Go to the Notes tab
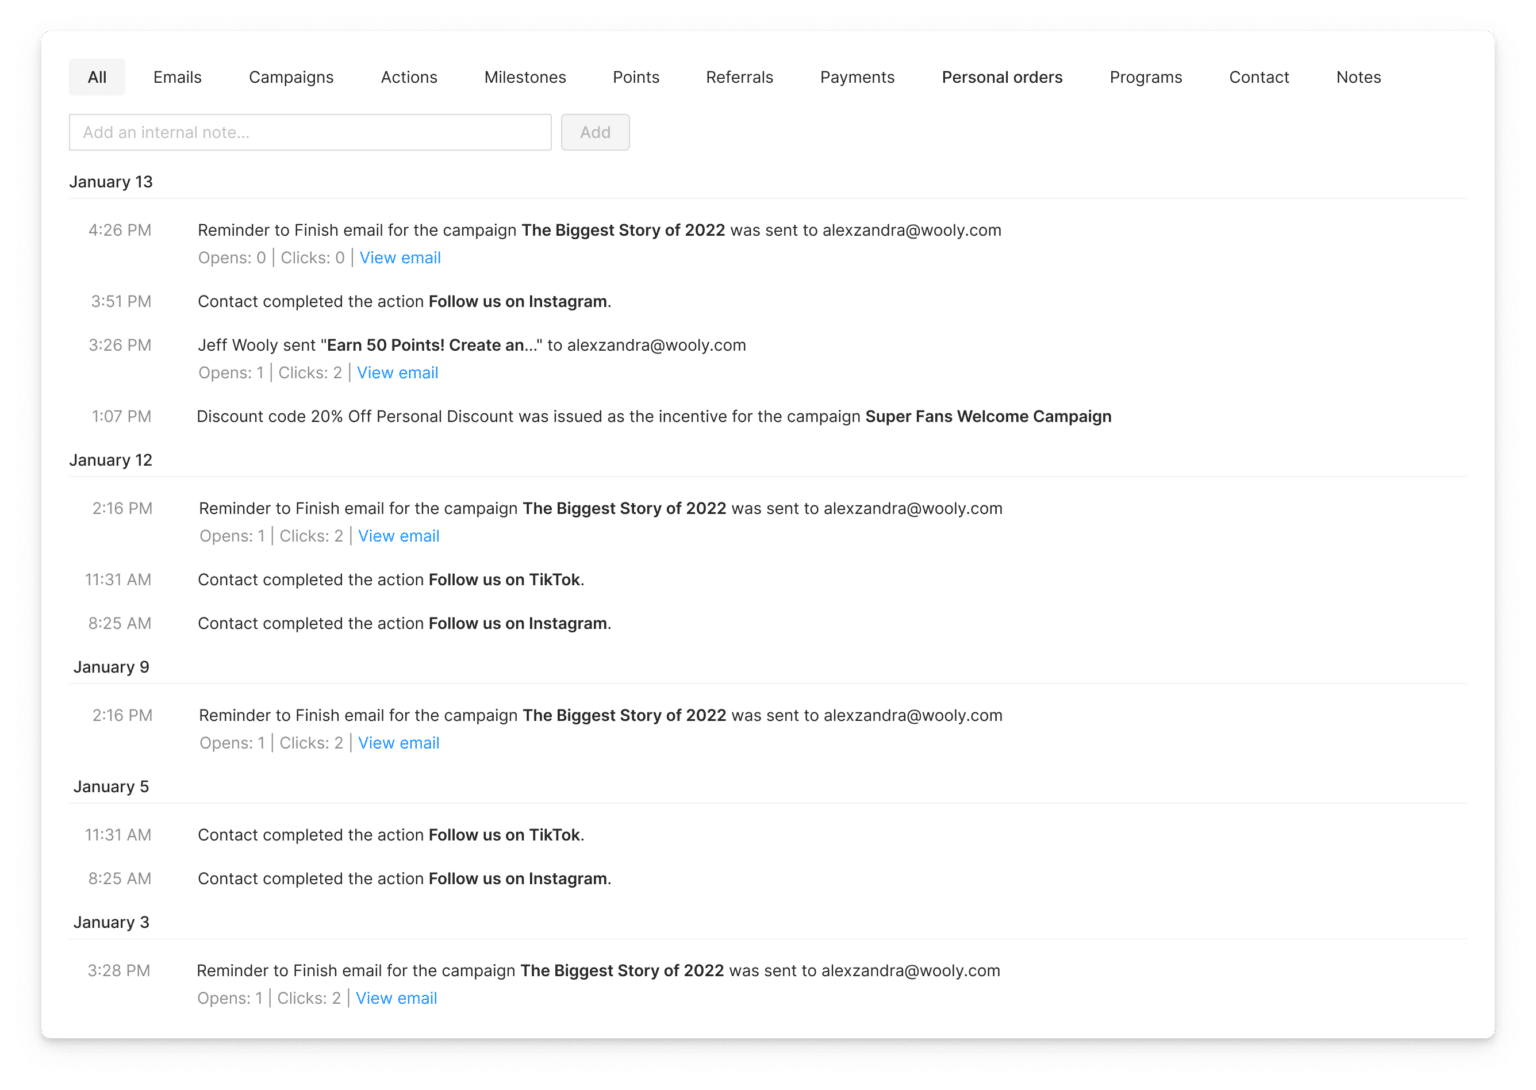This screenshot has width=1536, height=1090. [x=1358, y=77]
